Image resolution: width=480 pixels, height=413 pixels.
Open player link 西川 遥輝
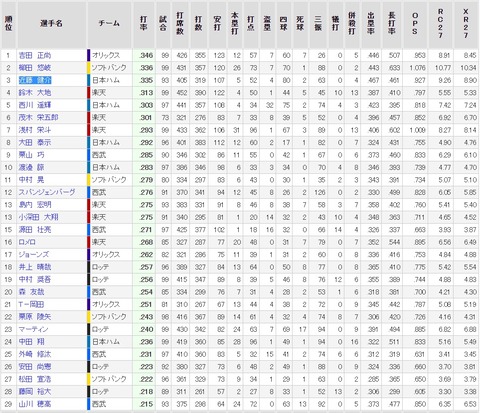35,105
